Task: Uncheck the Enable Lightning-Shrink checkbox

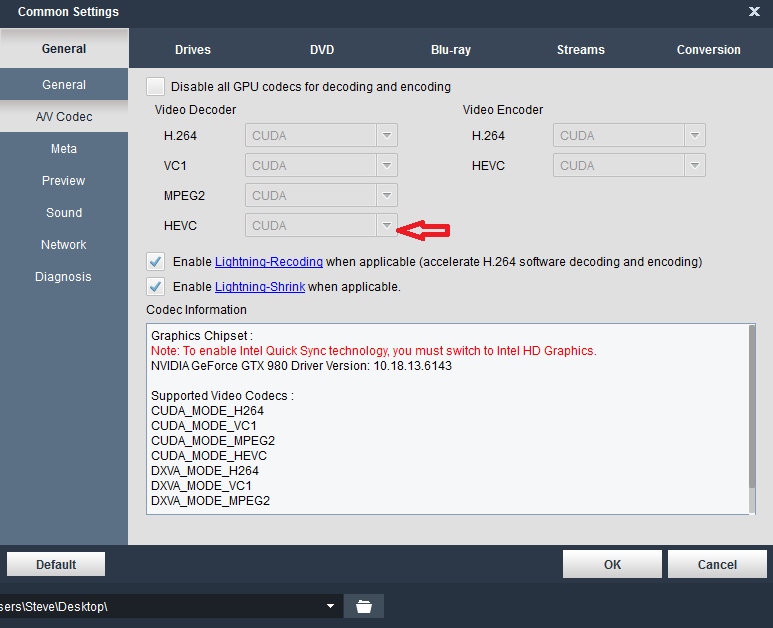Action: point(155,287)
